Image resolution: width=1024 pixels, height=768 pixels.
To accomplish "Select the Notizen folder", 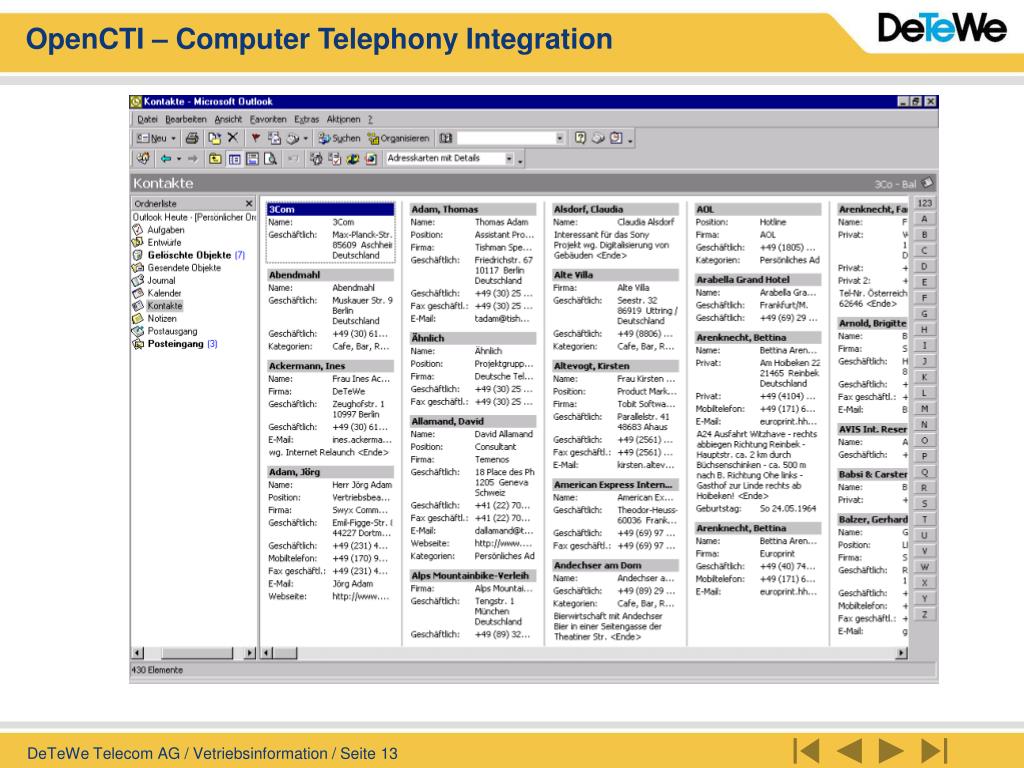I will pyautogui.click(x=162, y=319).
